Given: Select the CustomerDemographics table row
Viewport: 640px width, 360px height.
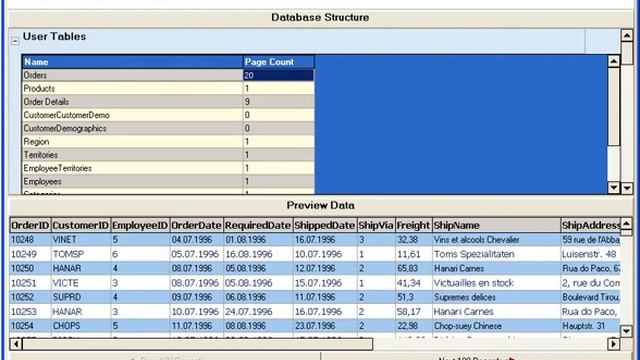Looking at the screenshot, I should point(168,128).
